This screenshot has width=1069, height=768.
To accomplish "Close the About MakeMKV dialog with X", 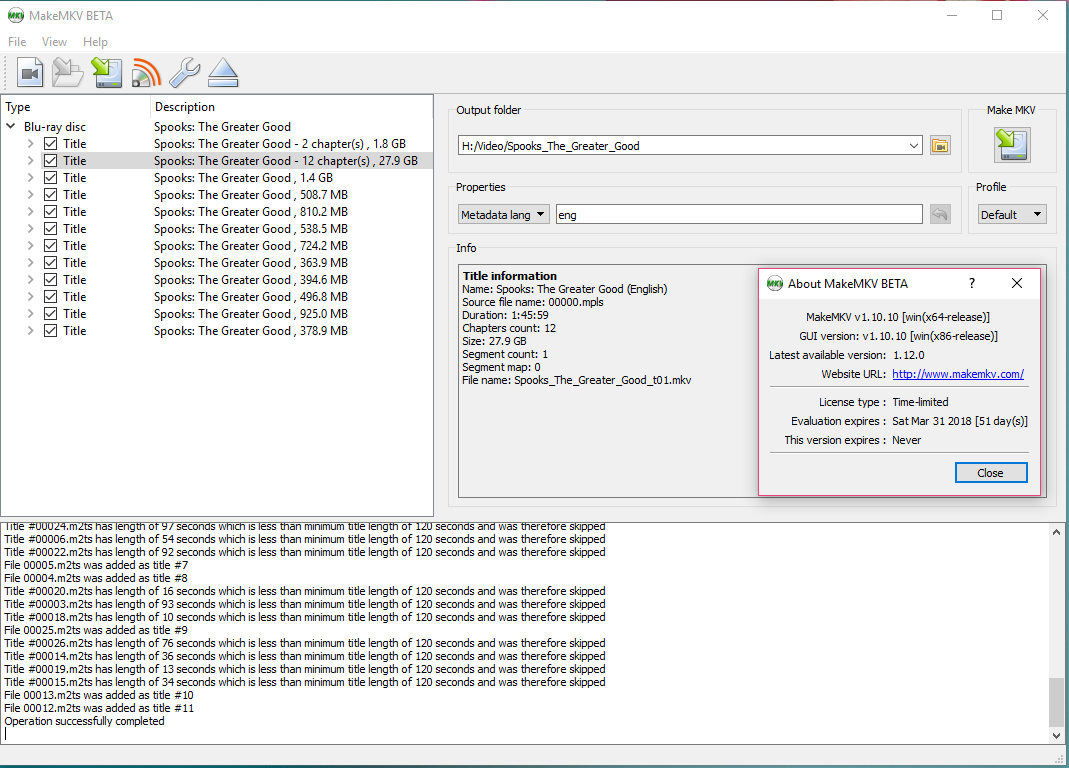I will click(1017, 283).
